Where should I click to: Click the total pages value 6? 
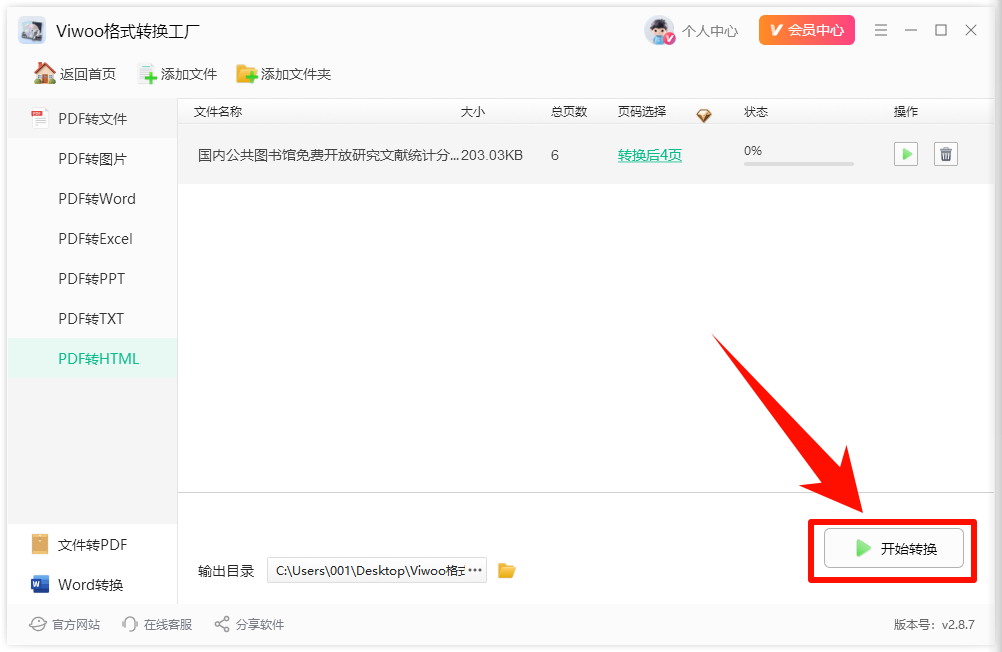[x=555, y=155]
